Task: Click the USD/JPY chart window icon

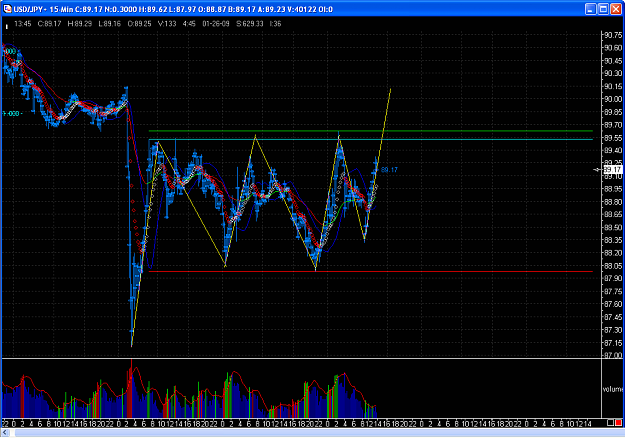Action: coord(7,9)
